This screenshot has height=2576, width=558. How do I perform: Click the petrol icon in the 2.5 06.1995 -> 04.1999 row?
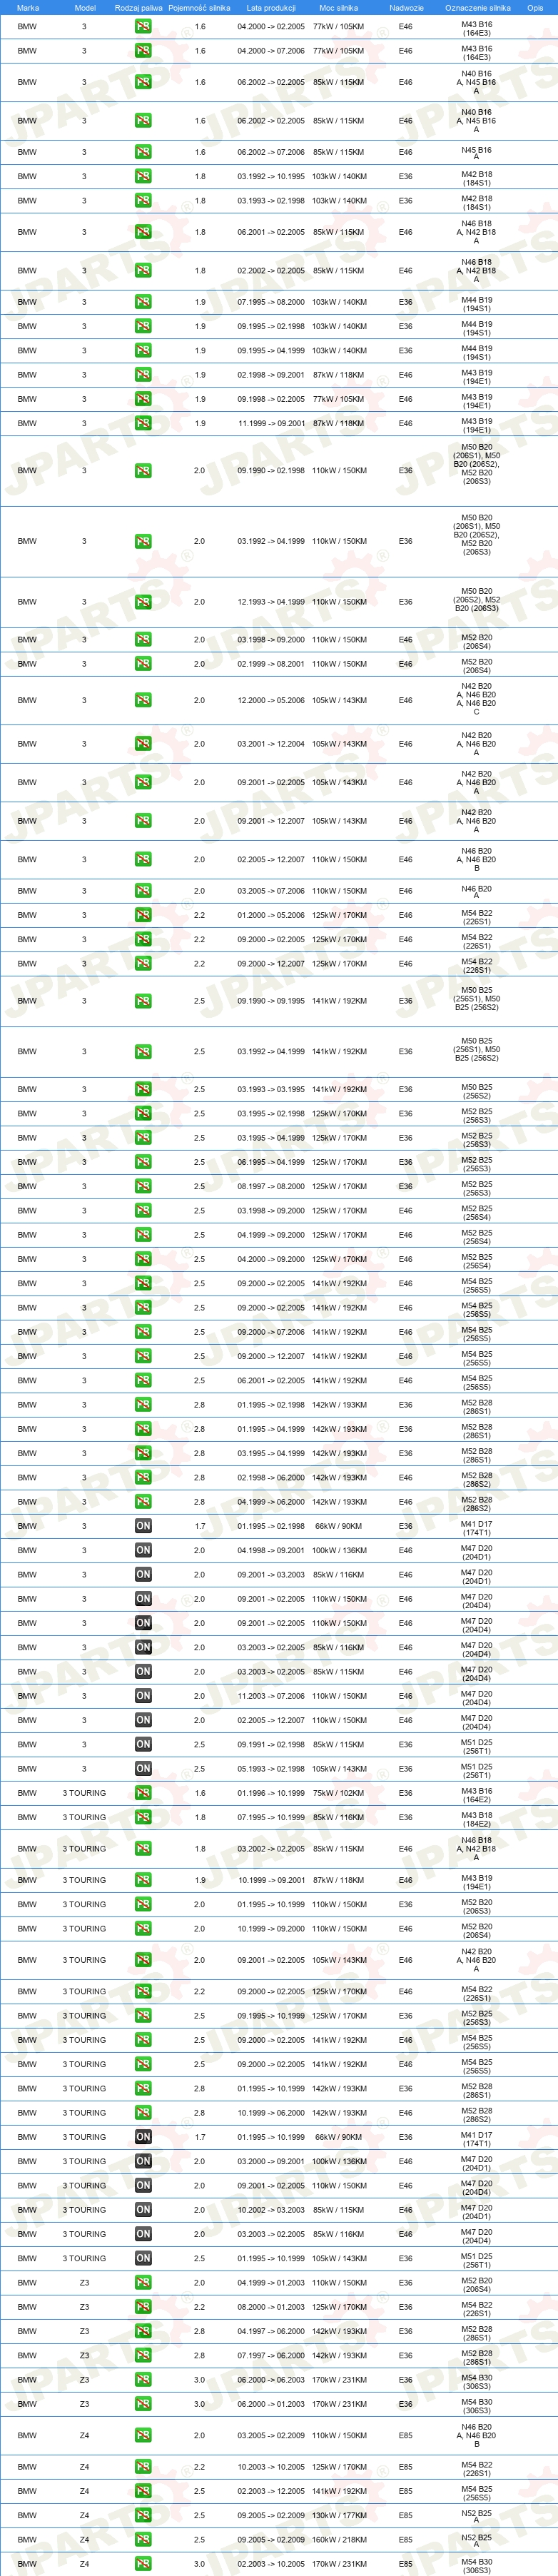point(143,1162)
